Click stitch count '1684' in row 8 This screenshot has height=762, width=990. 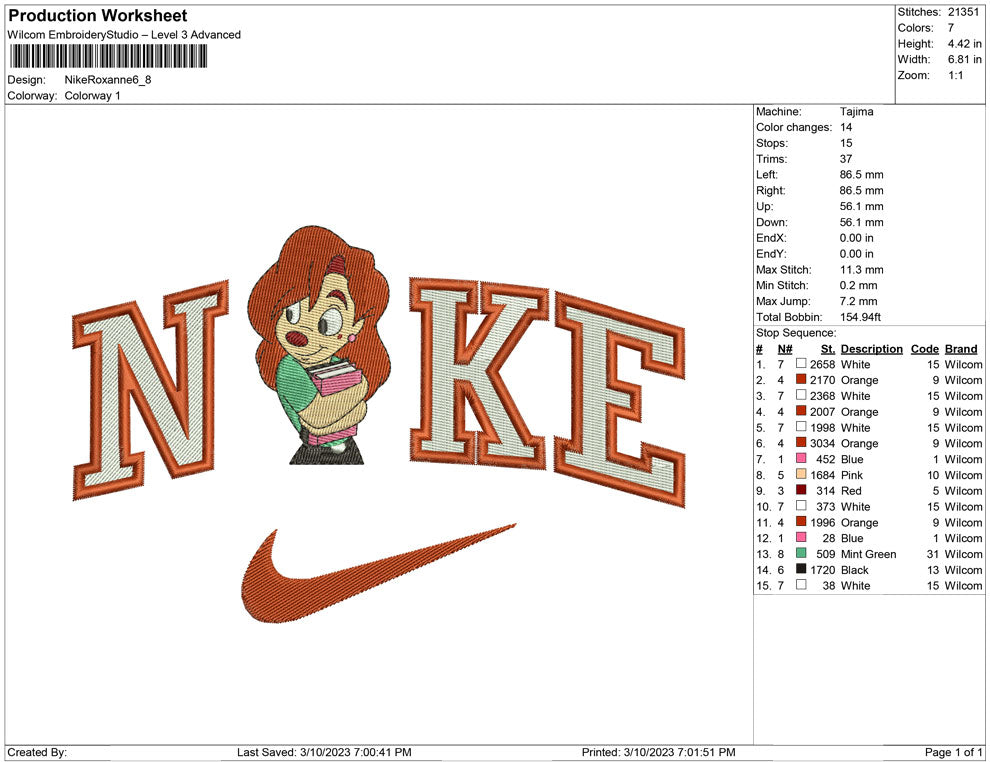(823, 475)
